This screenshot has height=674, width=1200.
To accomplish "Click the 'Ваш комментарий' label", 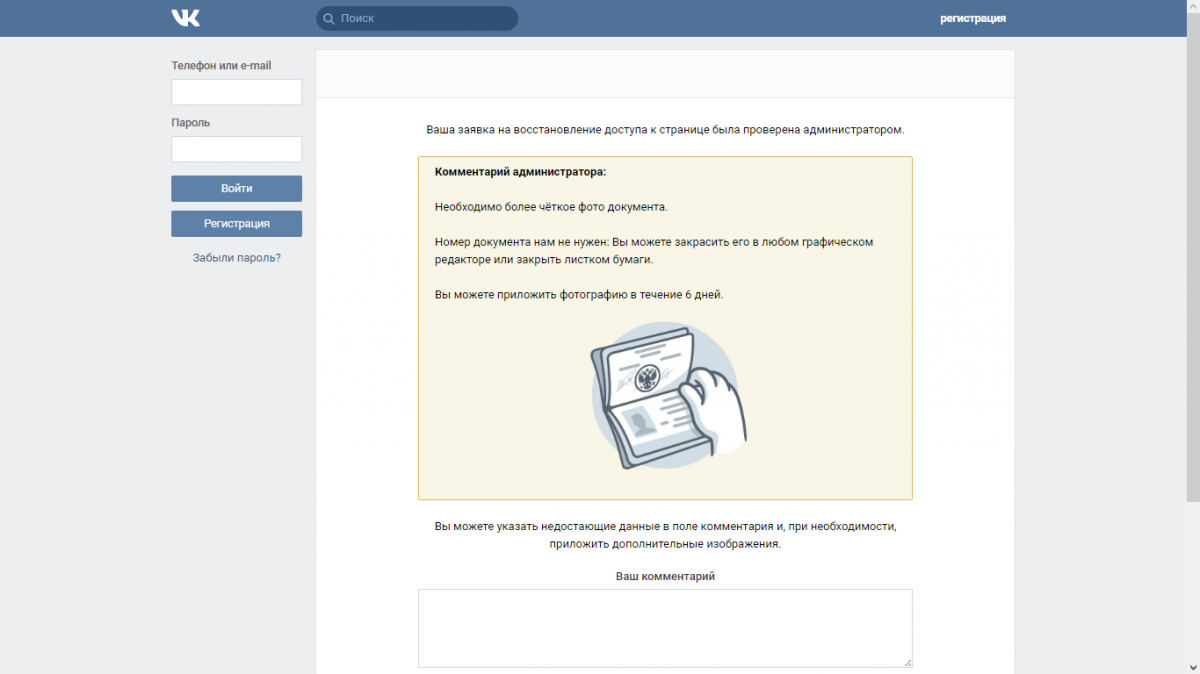I will pyautogui.click(x=665, y=576).
